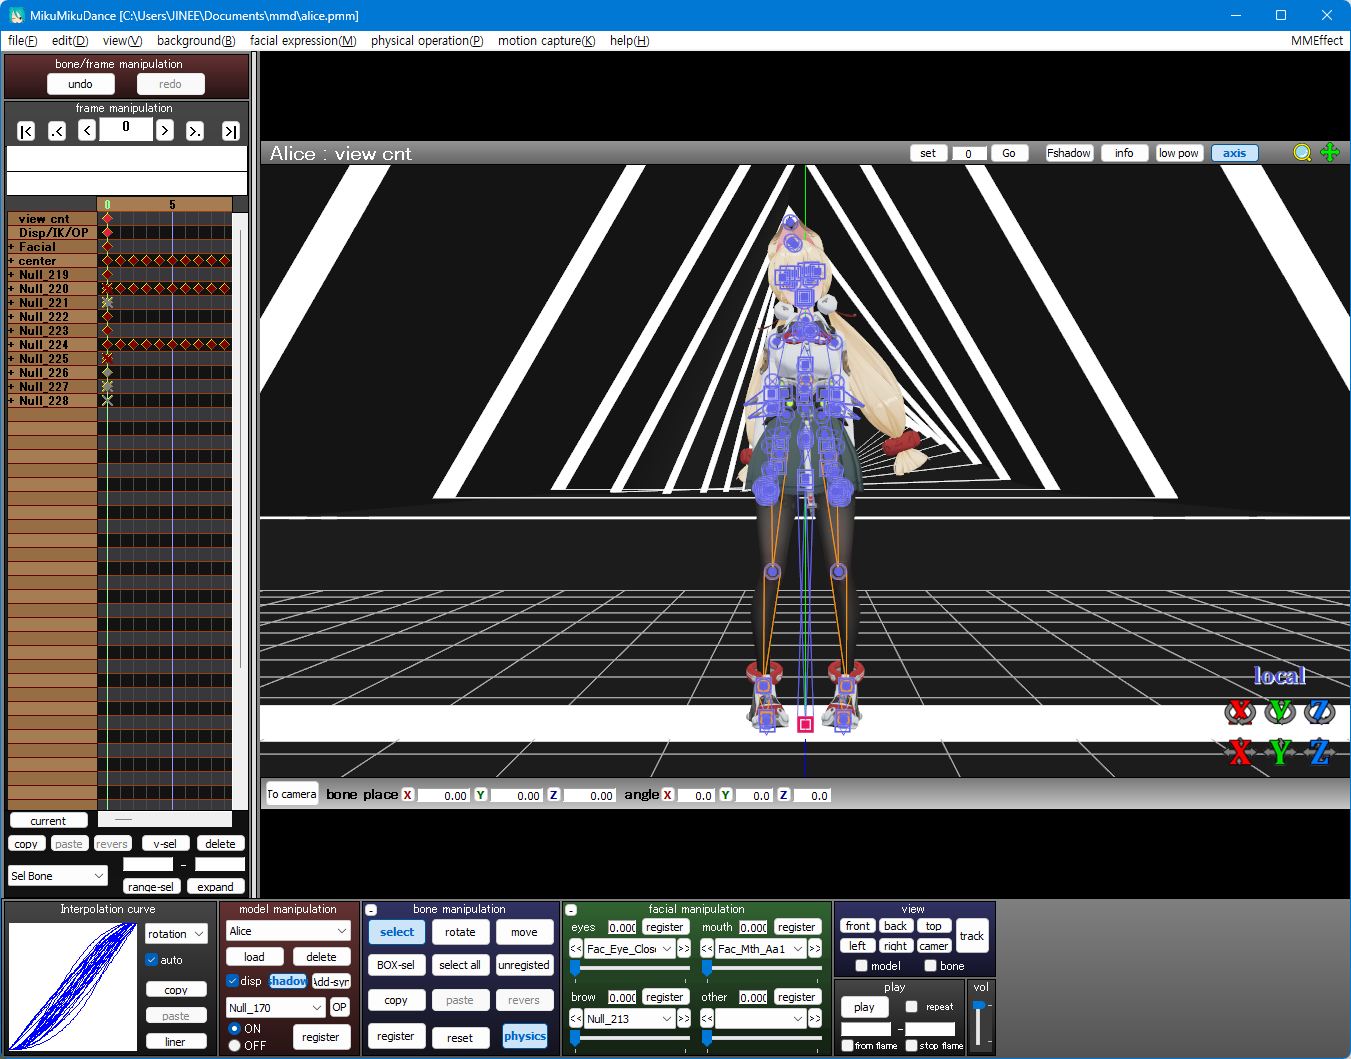Click the undo button

(x=80, y=84)
